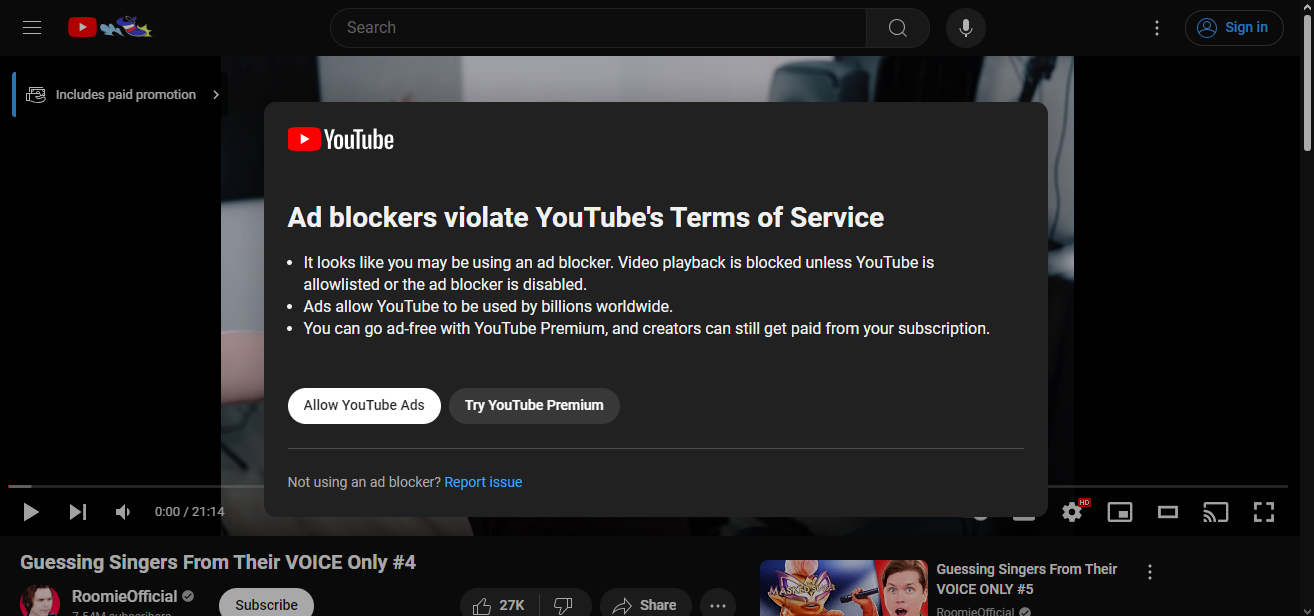Click the dialog heading about ad blockers

[586, 217]
